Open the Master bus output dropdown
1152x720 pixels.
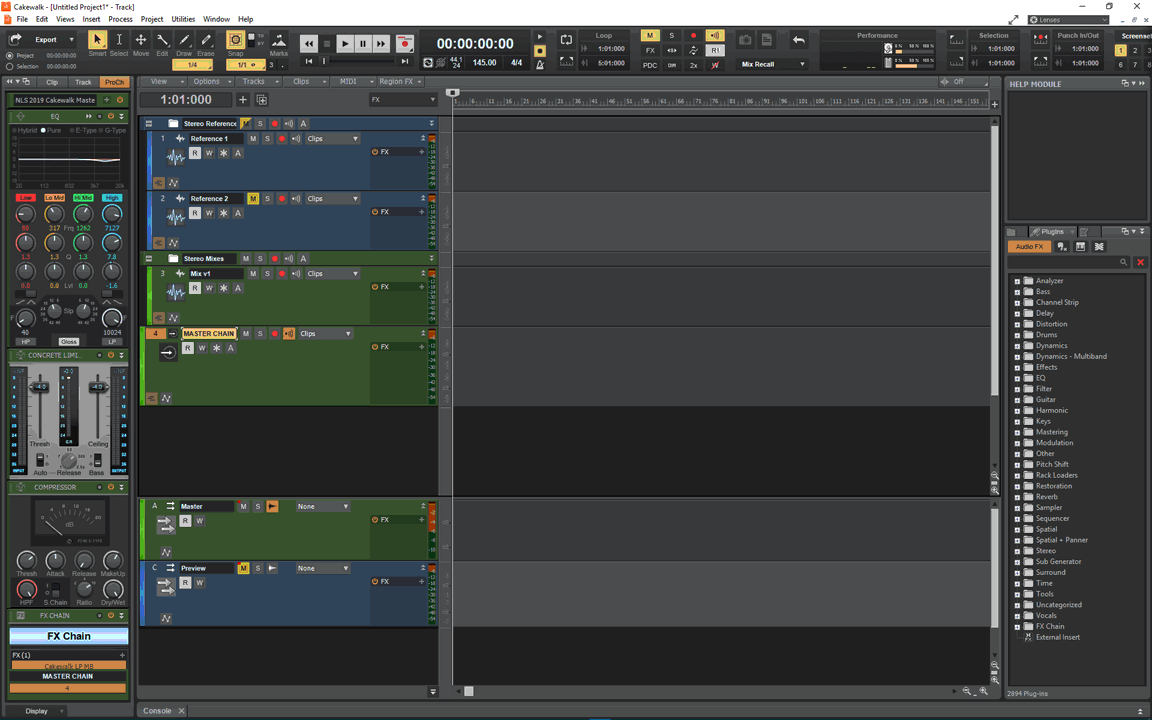pos(323,506)
